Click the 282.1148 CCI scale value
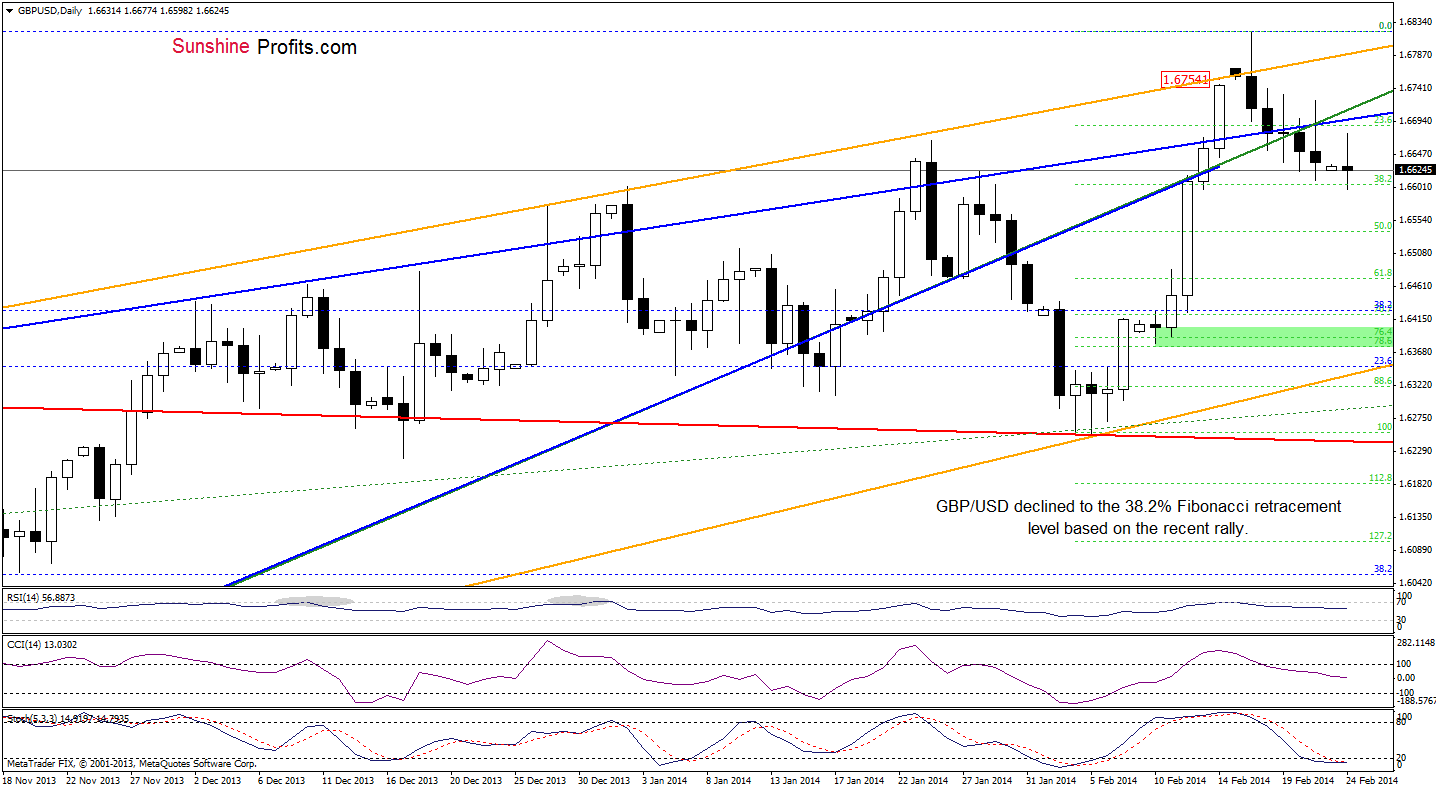The image size is (1436, 789). point(1416,643)
